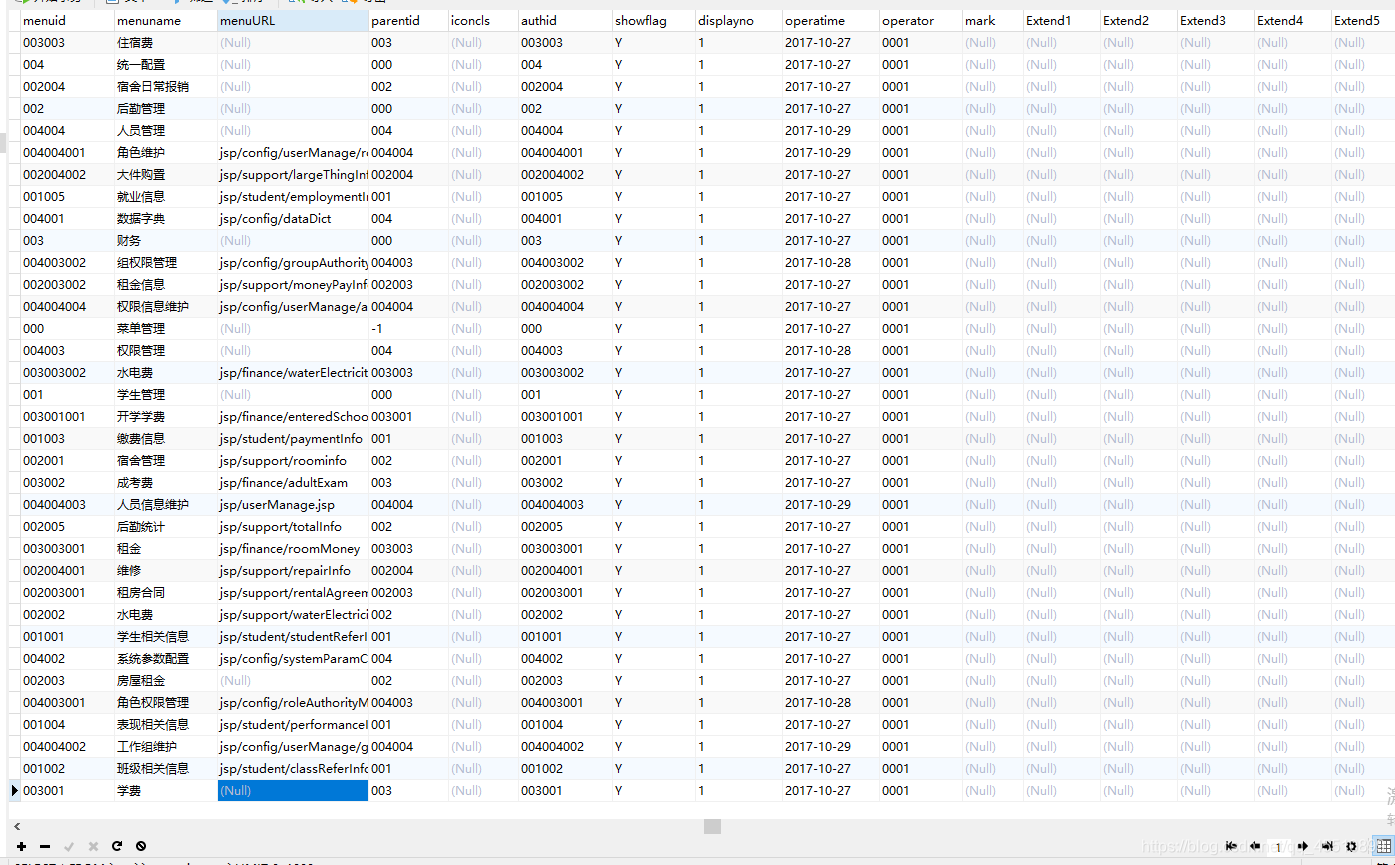The height and width of the screenshot is (865, 1395).
Task: Add a new record with the plus icon
Action: (21, 846)
